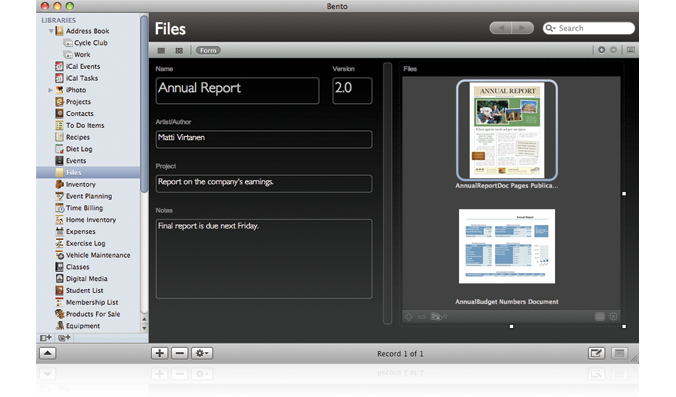Open the Home Inventory library icon
The width and height of the screenshot is (676, 397).
59,220
